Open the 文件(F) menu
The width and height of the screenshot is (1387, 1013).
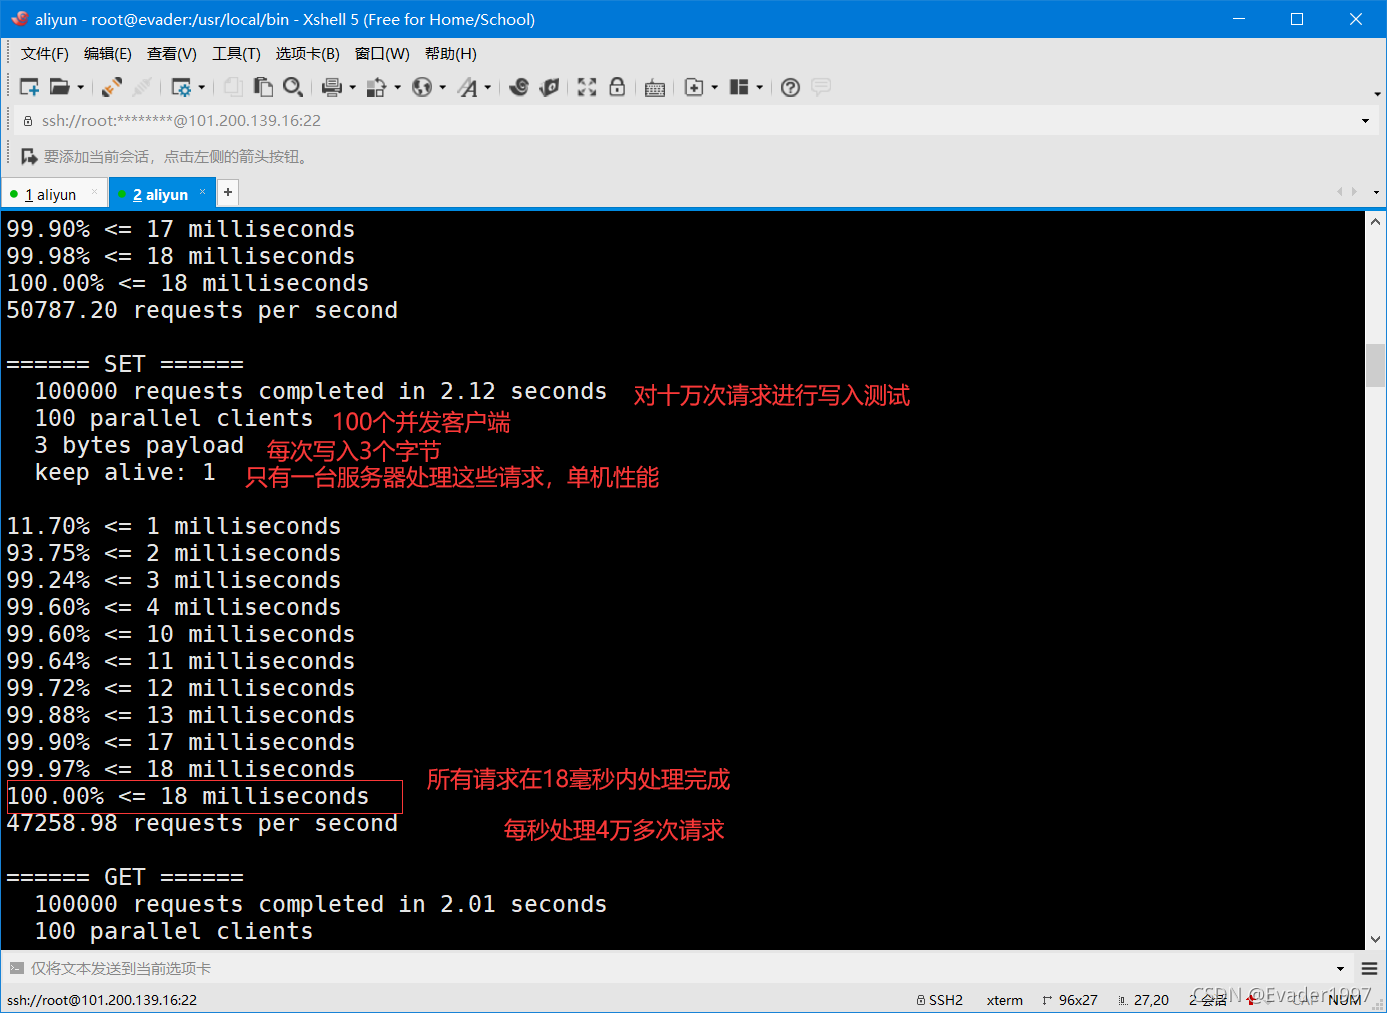pyautogui.click(x=45, y=54)
